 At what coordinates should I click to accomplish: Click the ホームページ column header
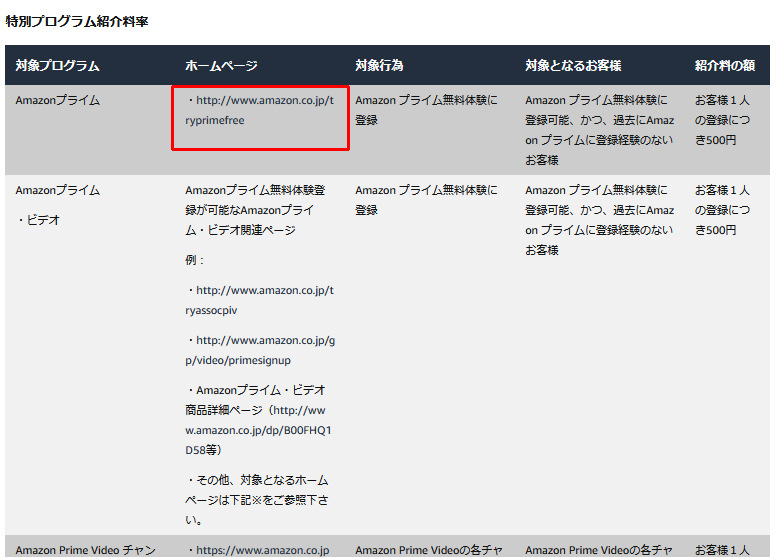(222, 66)
